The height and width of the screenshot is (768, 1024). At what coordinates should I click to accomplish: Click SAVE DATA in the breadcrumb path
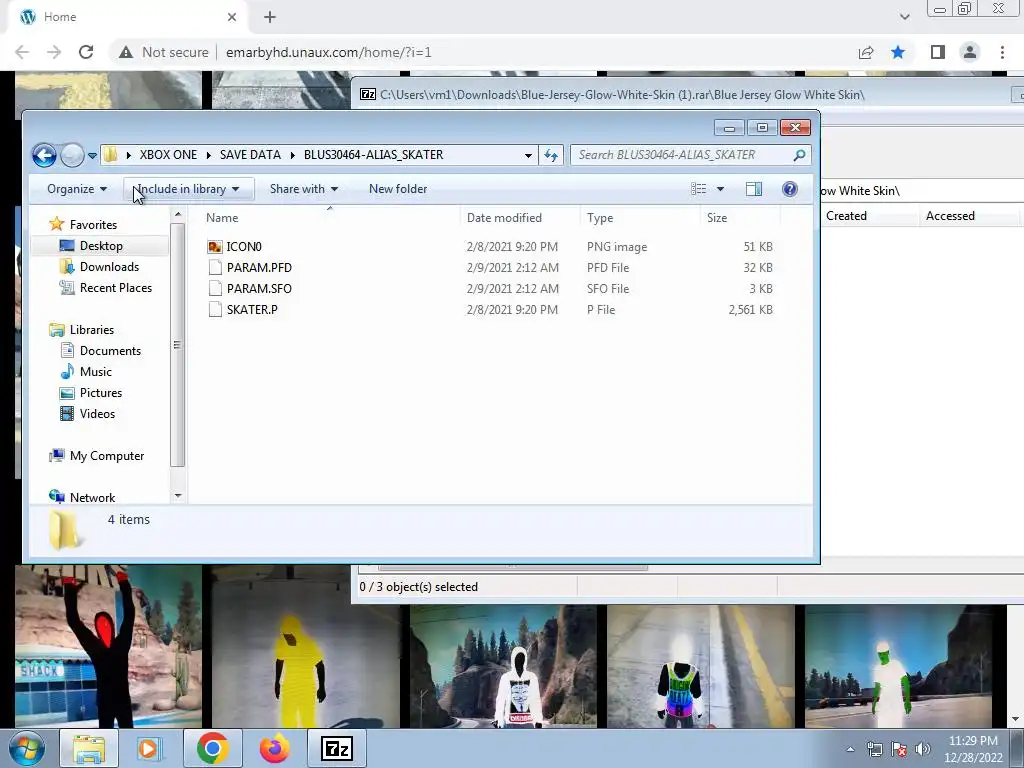click(x=250, y=155)
